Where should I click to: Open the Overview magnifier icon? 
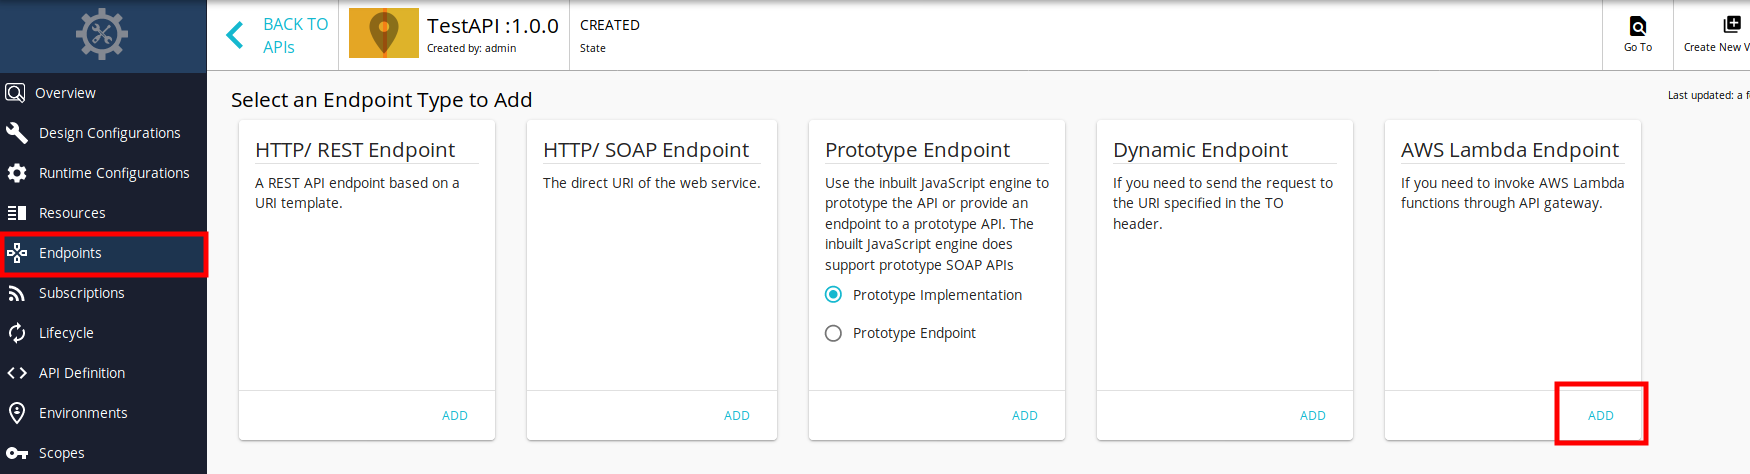pos(15,93)
